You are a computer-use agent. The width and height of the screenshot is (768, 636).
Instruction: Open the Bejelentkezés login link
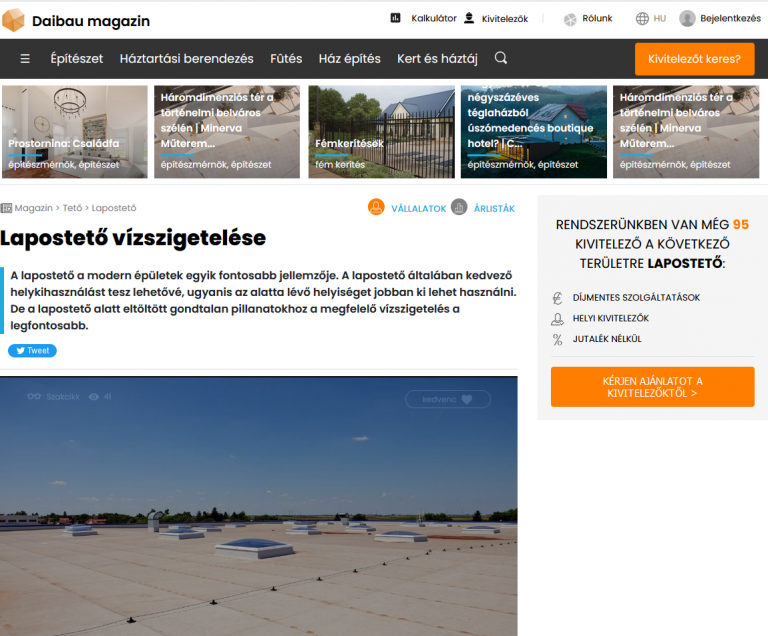tap(730, 19)
